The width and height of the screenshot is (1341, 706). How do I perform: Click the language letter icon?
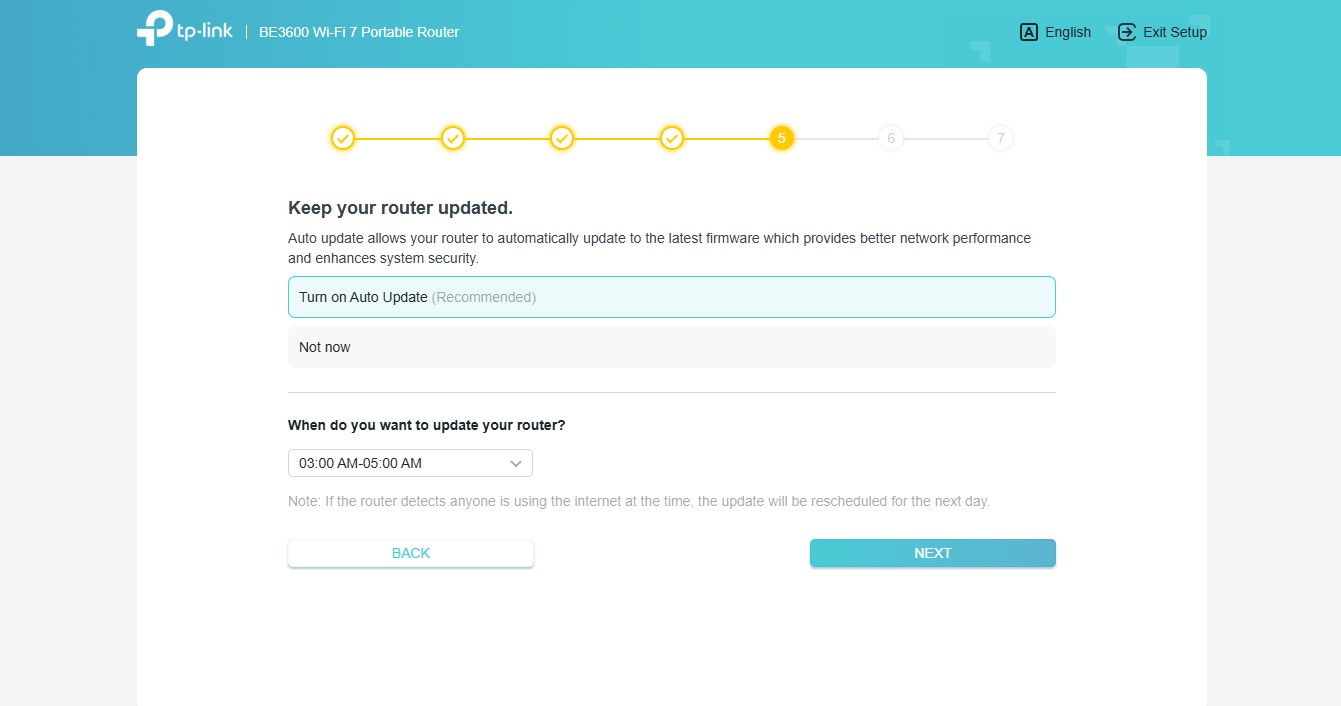click(1029, 32)
